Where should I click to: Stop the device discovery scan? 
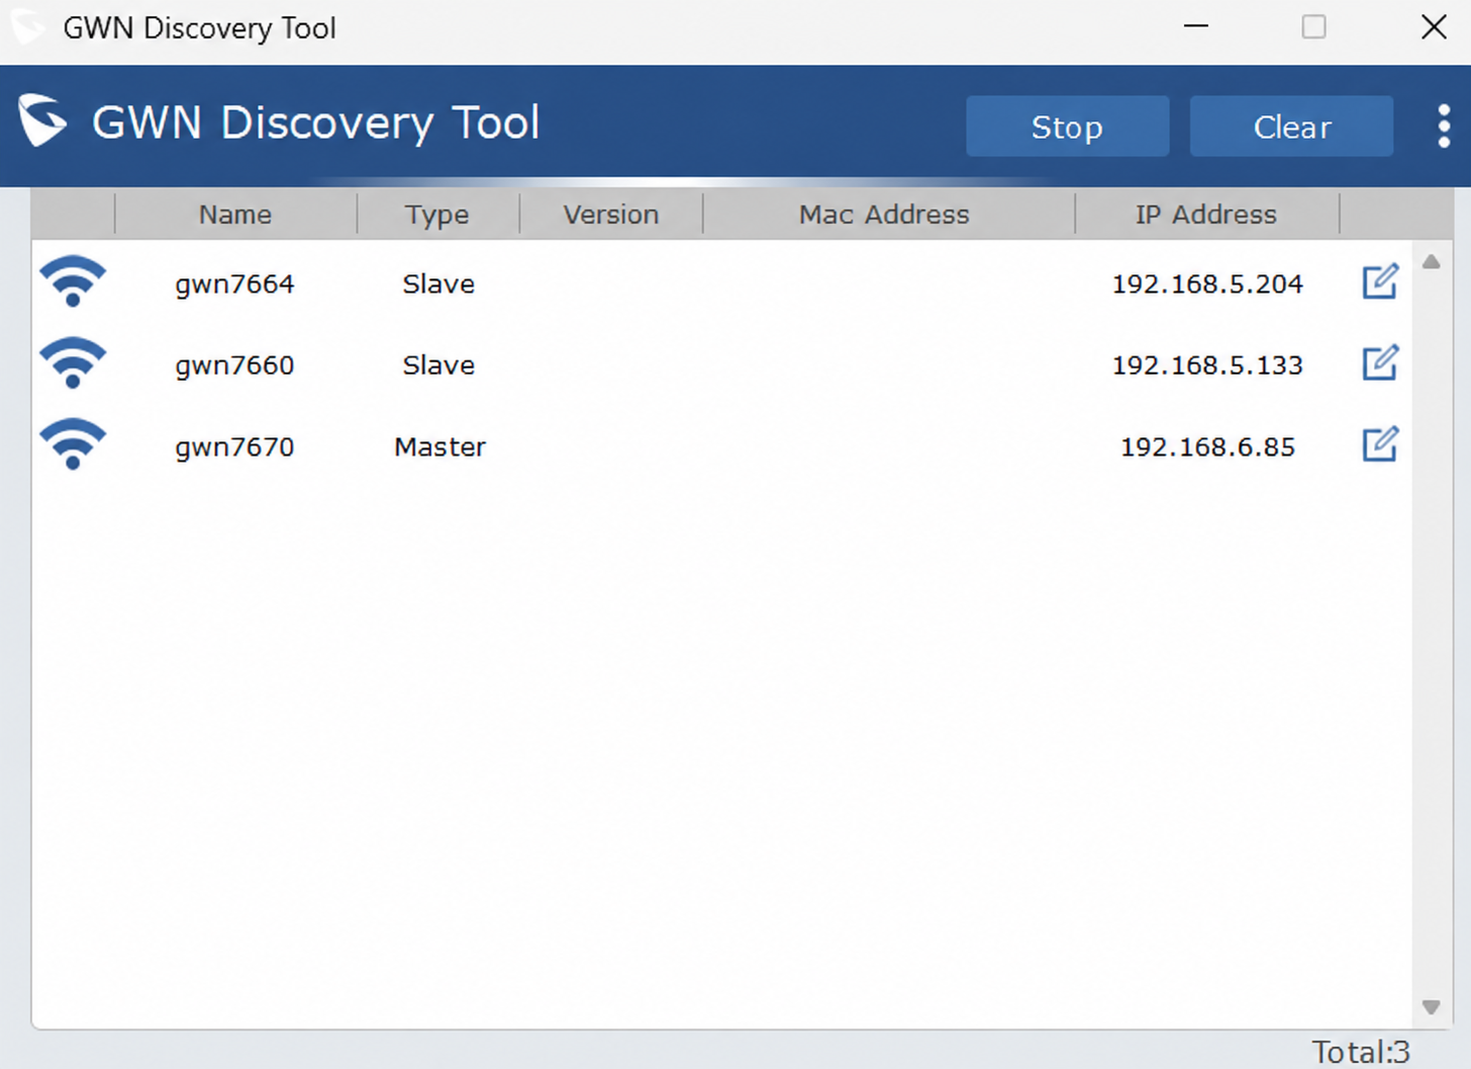coord(1067,126)
